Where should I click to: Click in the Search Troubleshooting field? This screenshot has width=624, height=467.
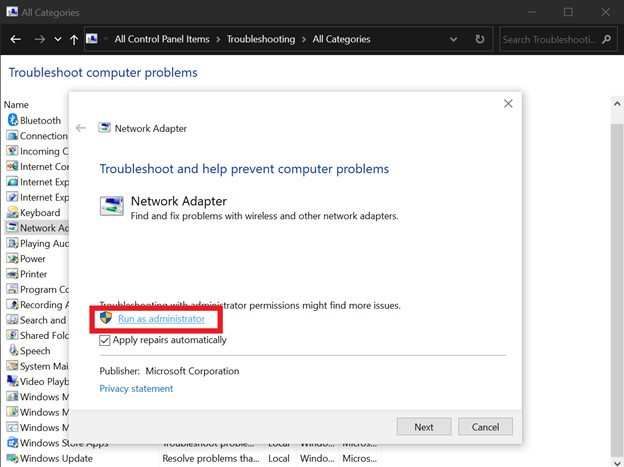(550, 39)
